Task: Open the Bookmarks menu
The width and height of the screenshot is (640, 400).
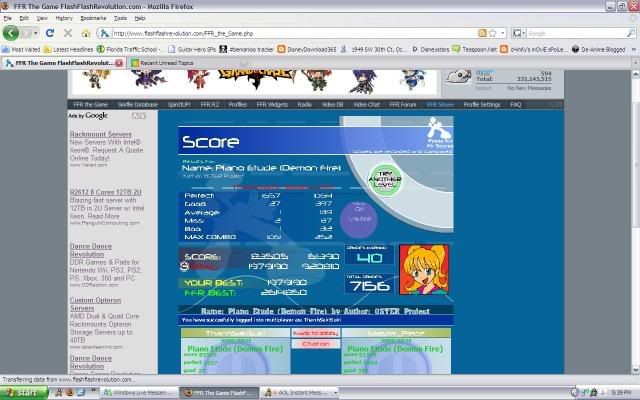Action: click(x=92, y=18)
